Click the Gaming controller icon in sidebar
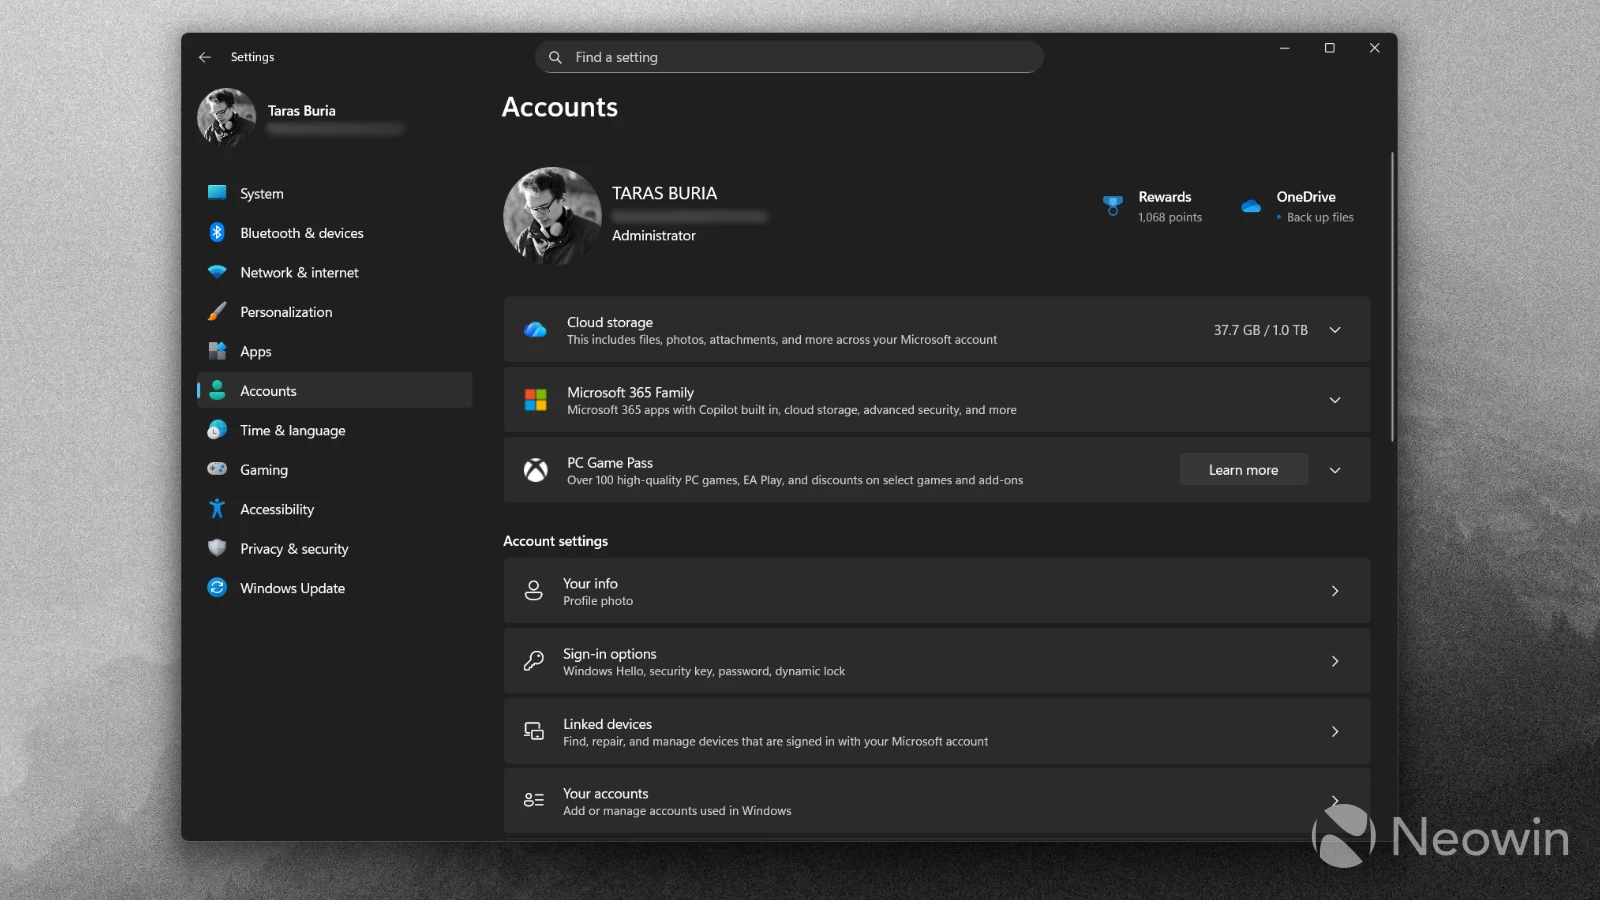Screen dimensions: 1600x900 click(217, 469)
